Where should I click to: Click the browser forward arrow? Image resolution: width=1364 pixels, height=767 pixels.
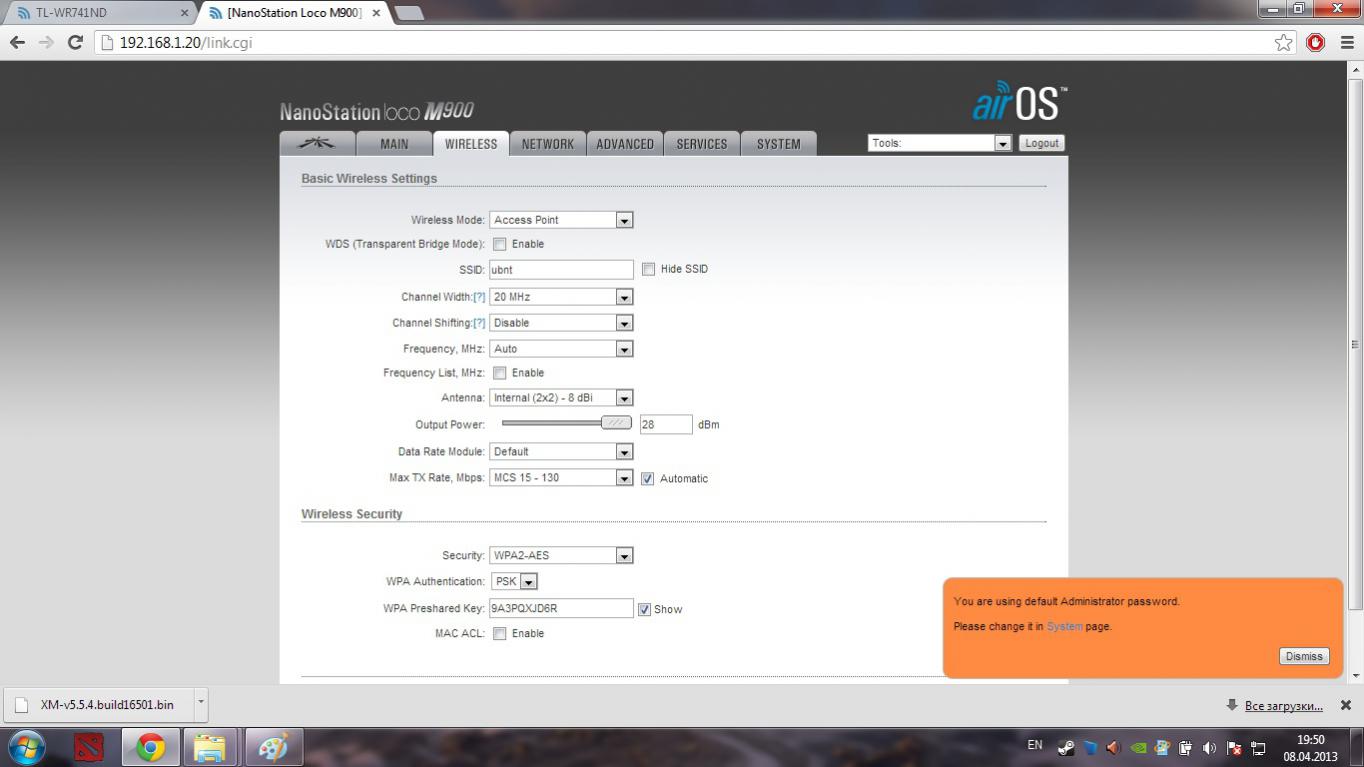(x=46, y=42)
